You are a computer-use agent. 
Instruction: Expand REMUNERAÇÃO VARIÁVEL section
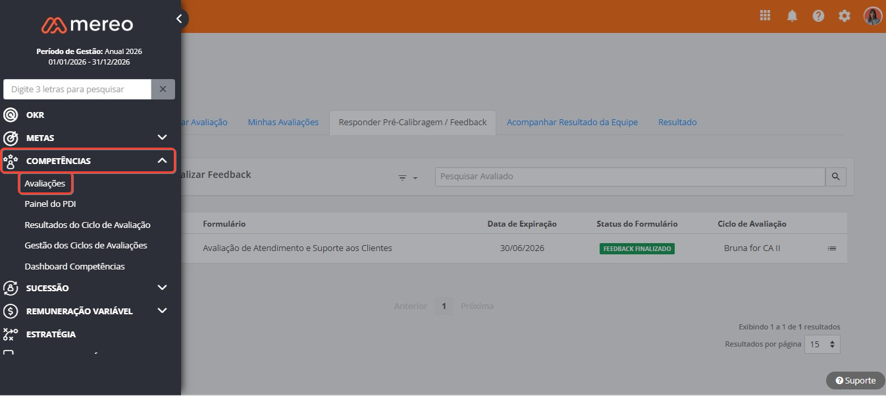[x=162, y=311]
